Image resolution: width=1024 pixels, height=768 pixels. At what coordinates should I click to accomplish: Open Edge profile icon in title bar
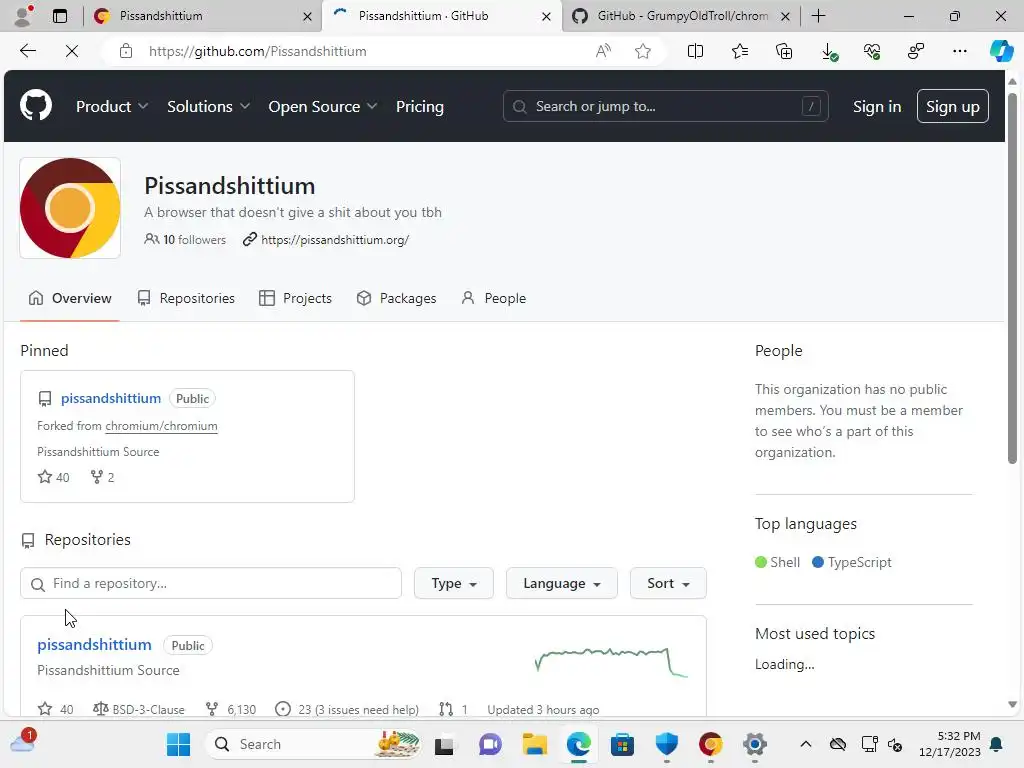pyautogui.click(x=24, y=16)
